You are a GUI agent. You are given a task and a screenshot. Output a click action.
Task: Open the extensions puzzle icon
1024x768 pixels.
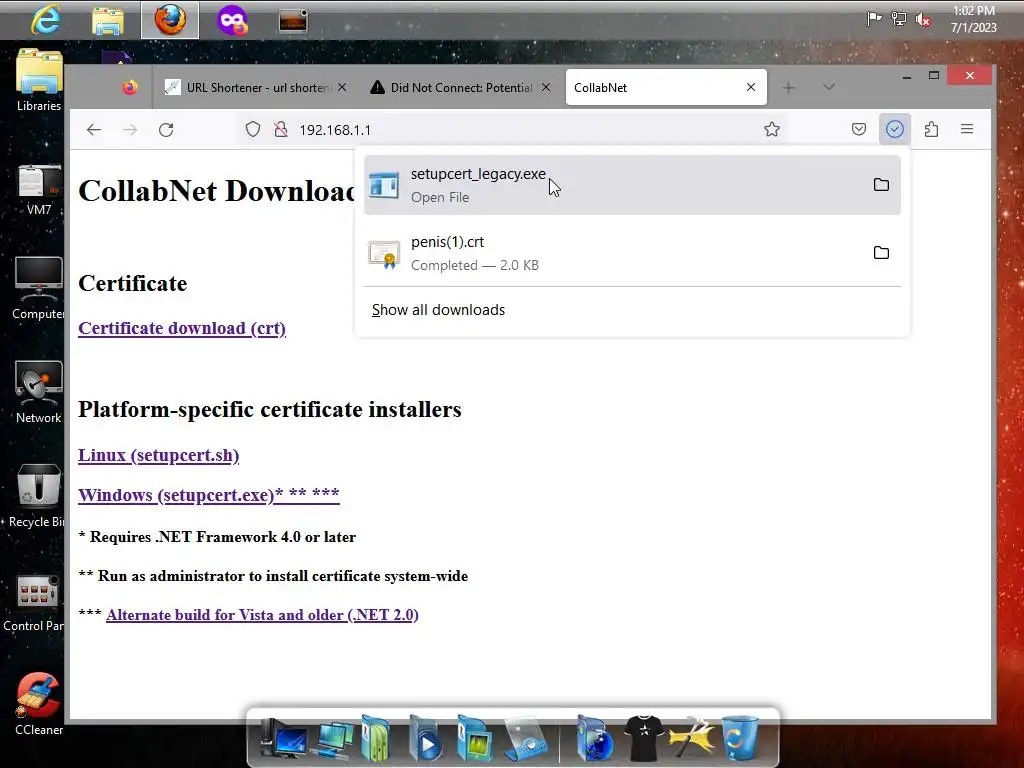[931, 129]
